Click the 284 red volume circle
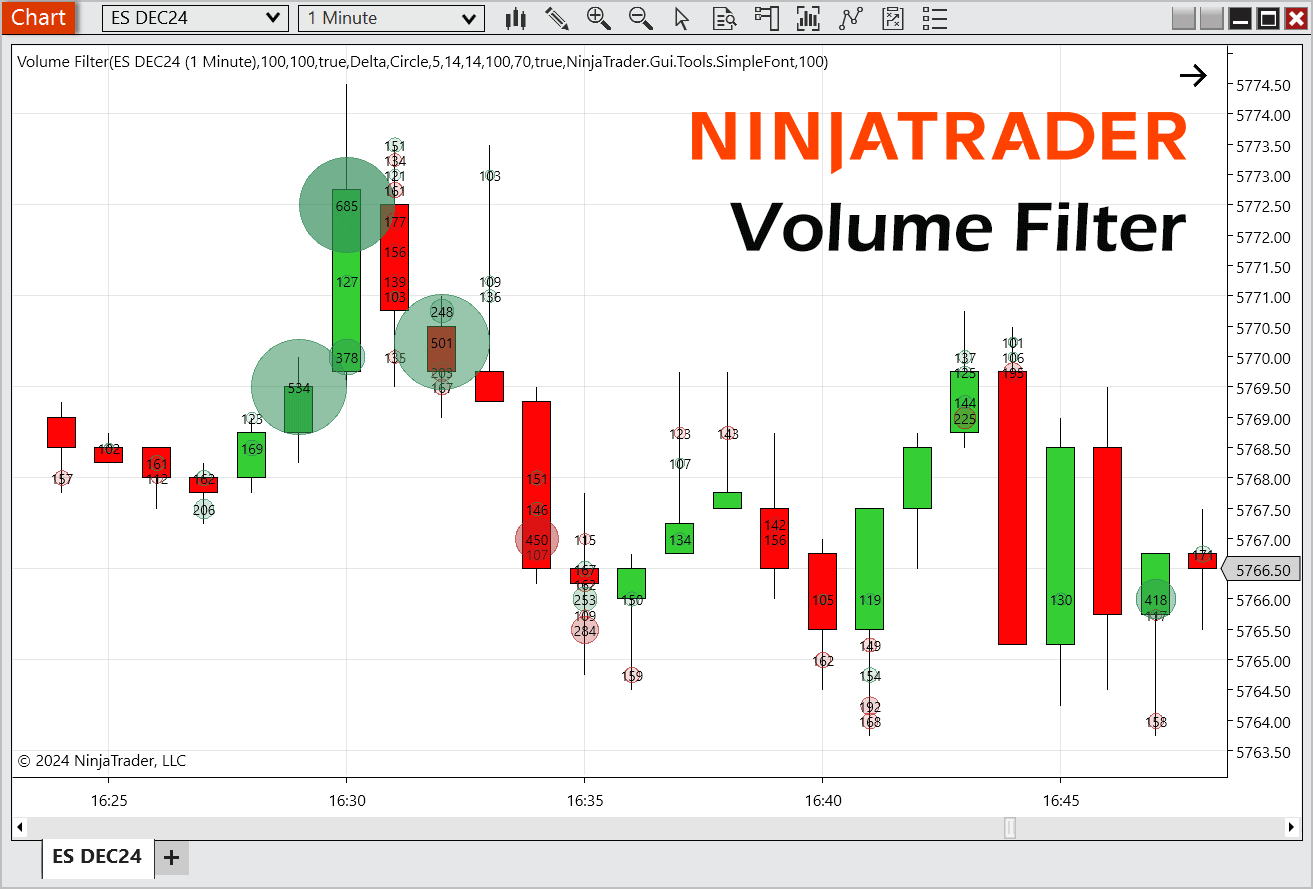Screen dimensions: 1313x889 [x=585, y=630]
